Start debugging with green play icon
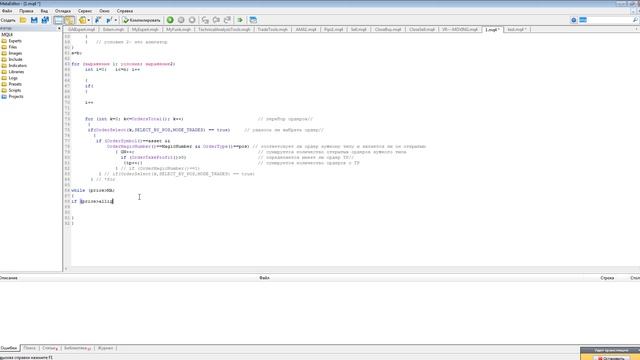This screenshot has height=360, width=640. click(x=170, y=20)
